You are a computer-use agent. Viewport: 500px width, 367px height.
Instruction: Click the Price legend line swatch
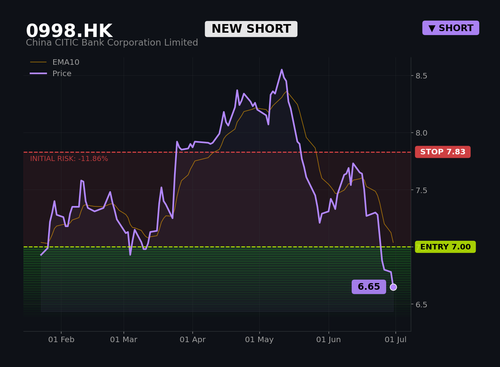(x=38, y=73)
